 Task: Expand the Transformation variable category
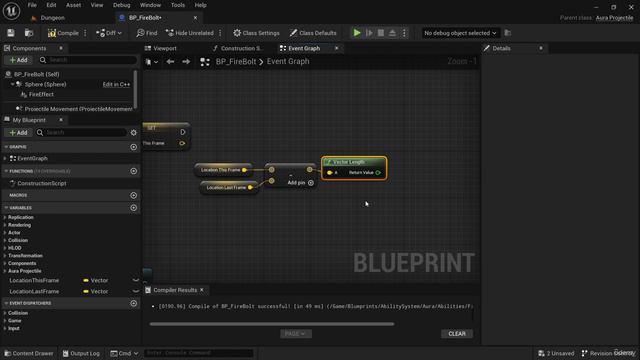[5, 256]
